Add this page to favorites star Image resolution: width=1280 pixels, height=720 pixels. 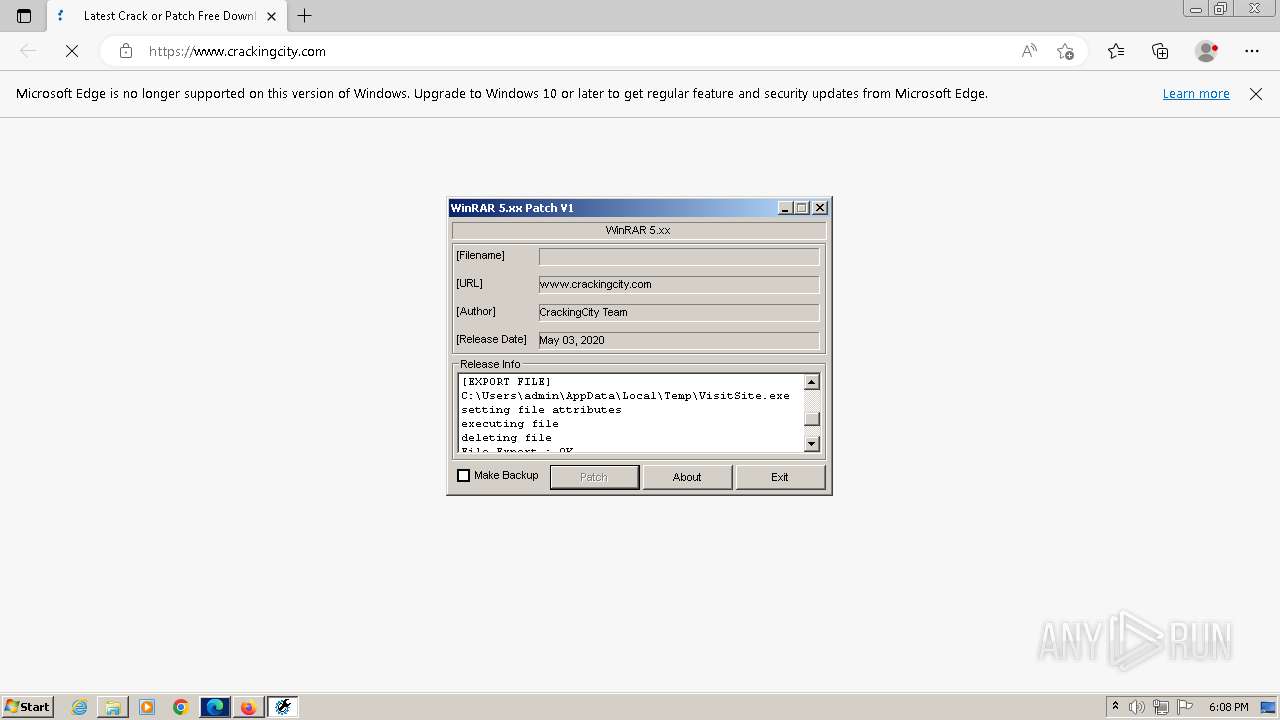coord(1065,51)
